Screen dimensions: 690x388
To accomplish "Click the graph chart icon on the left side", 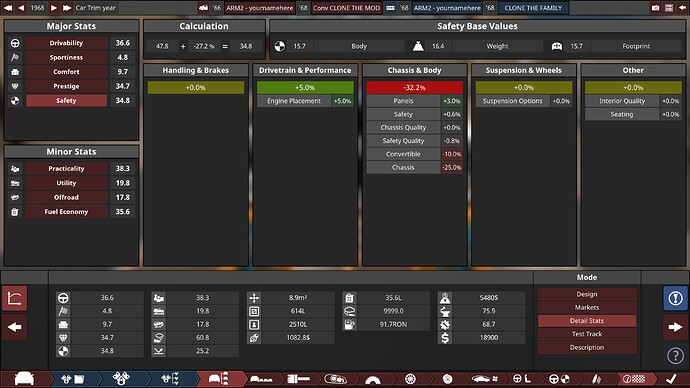I will click(15, 299).
